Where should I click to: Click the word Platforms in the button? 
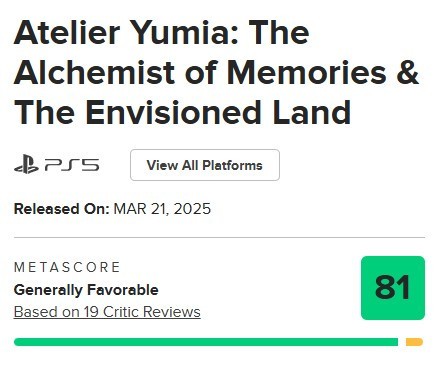(232, 165)
